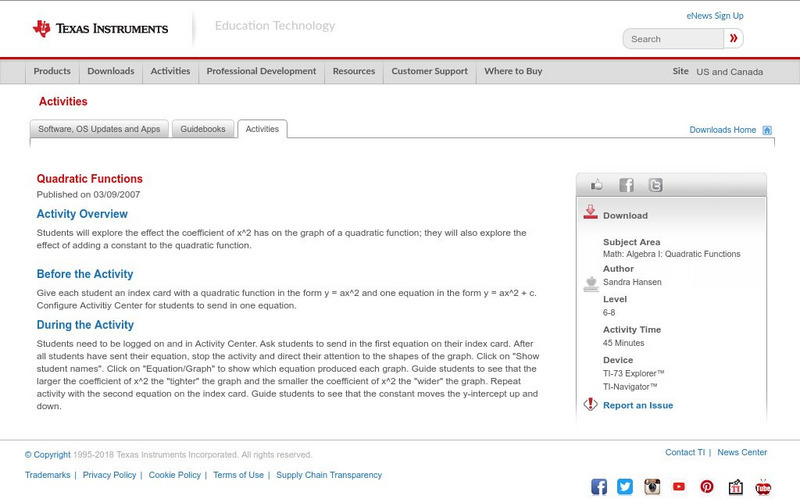800x499 pixels.
Task: Open the footer TI blog icon
Action: (735, 487)
